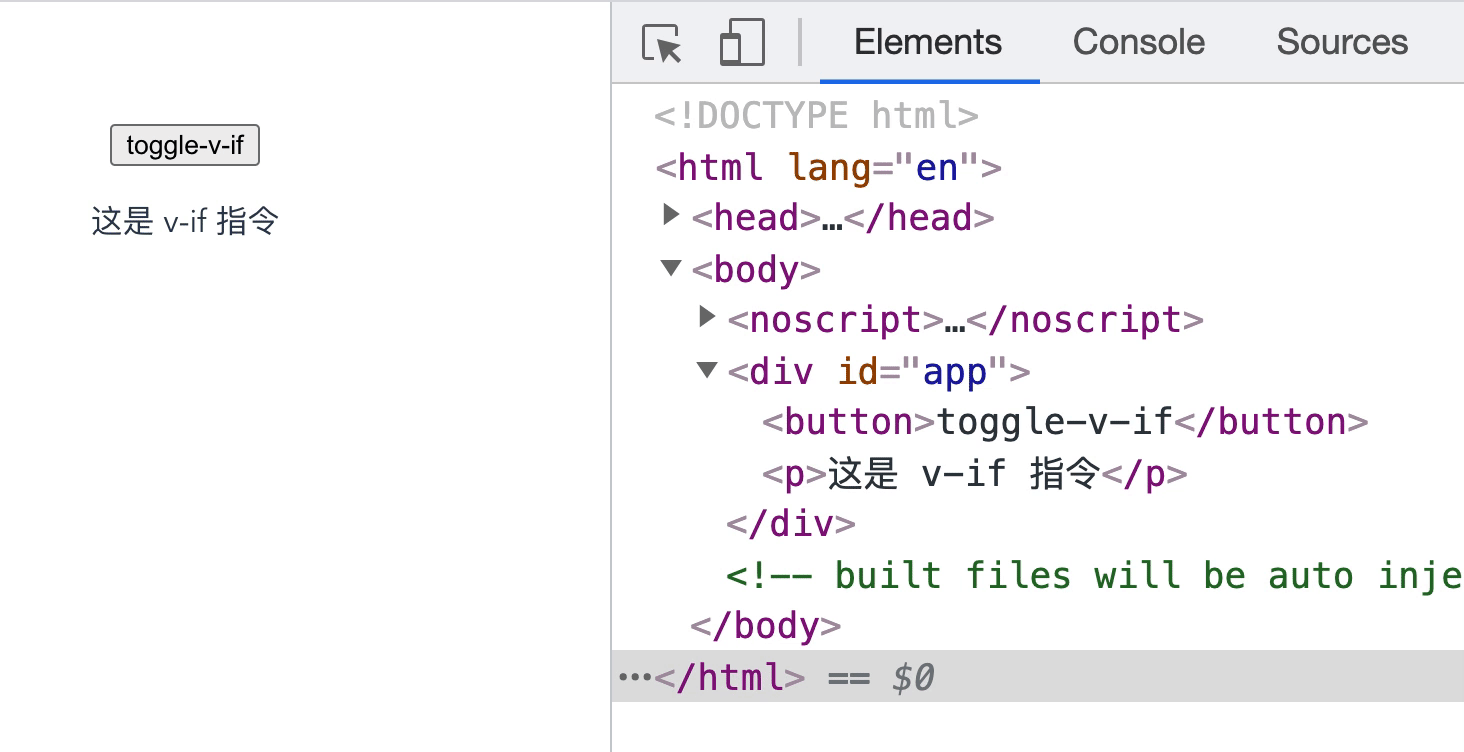The image size is (1464, 752).
Task: Collapse the body element node
Action: tap(670, 267)
